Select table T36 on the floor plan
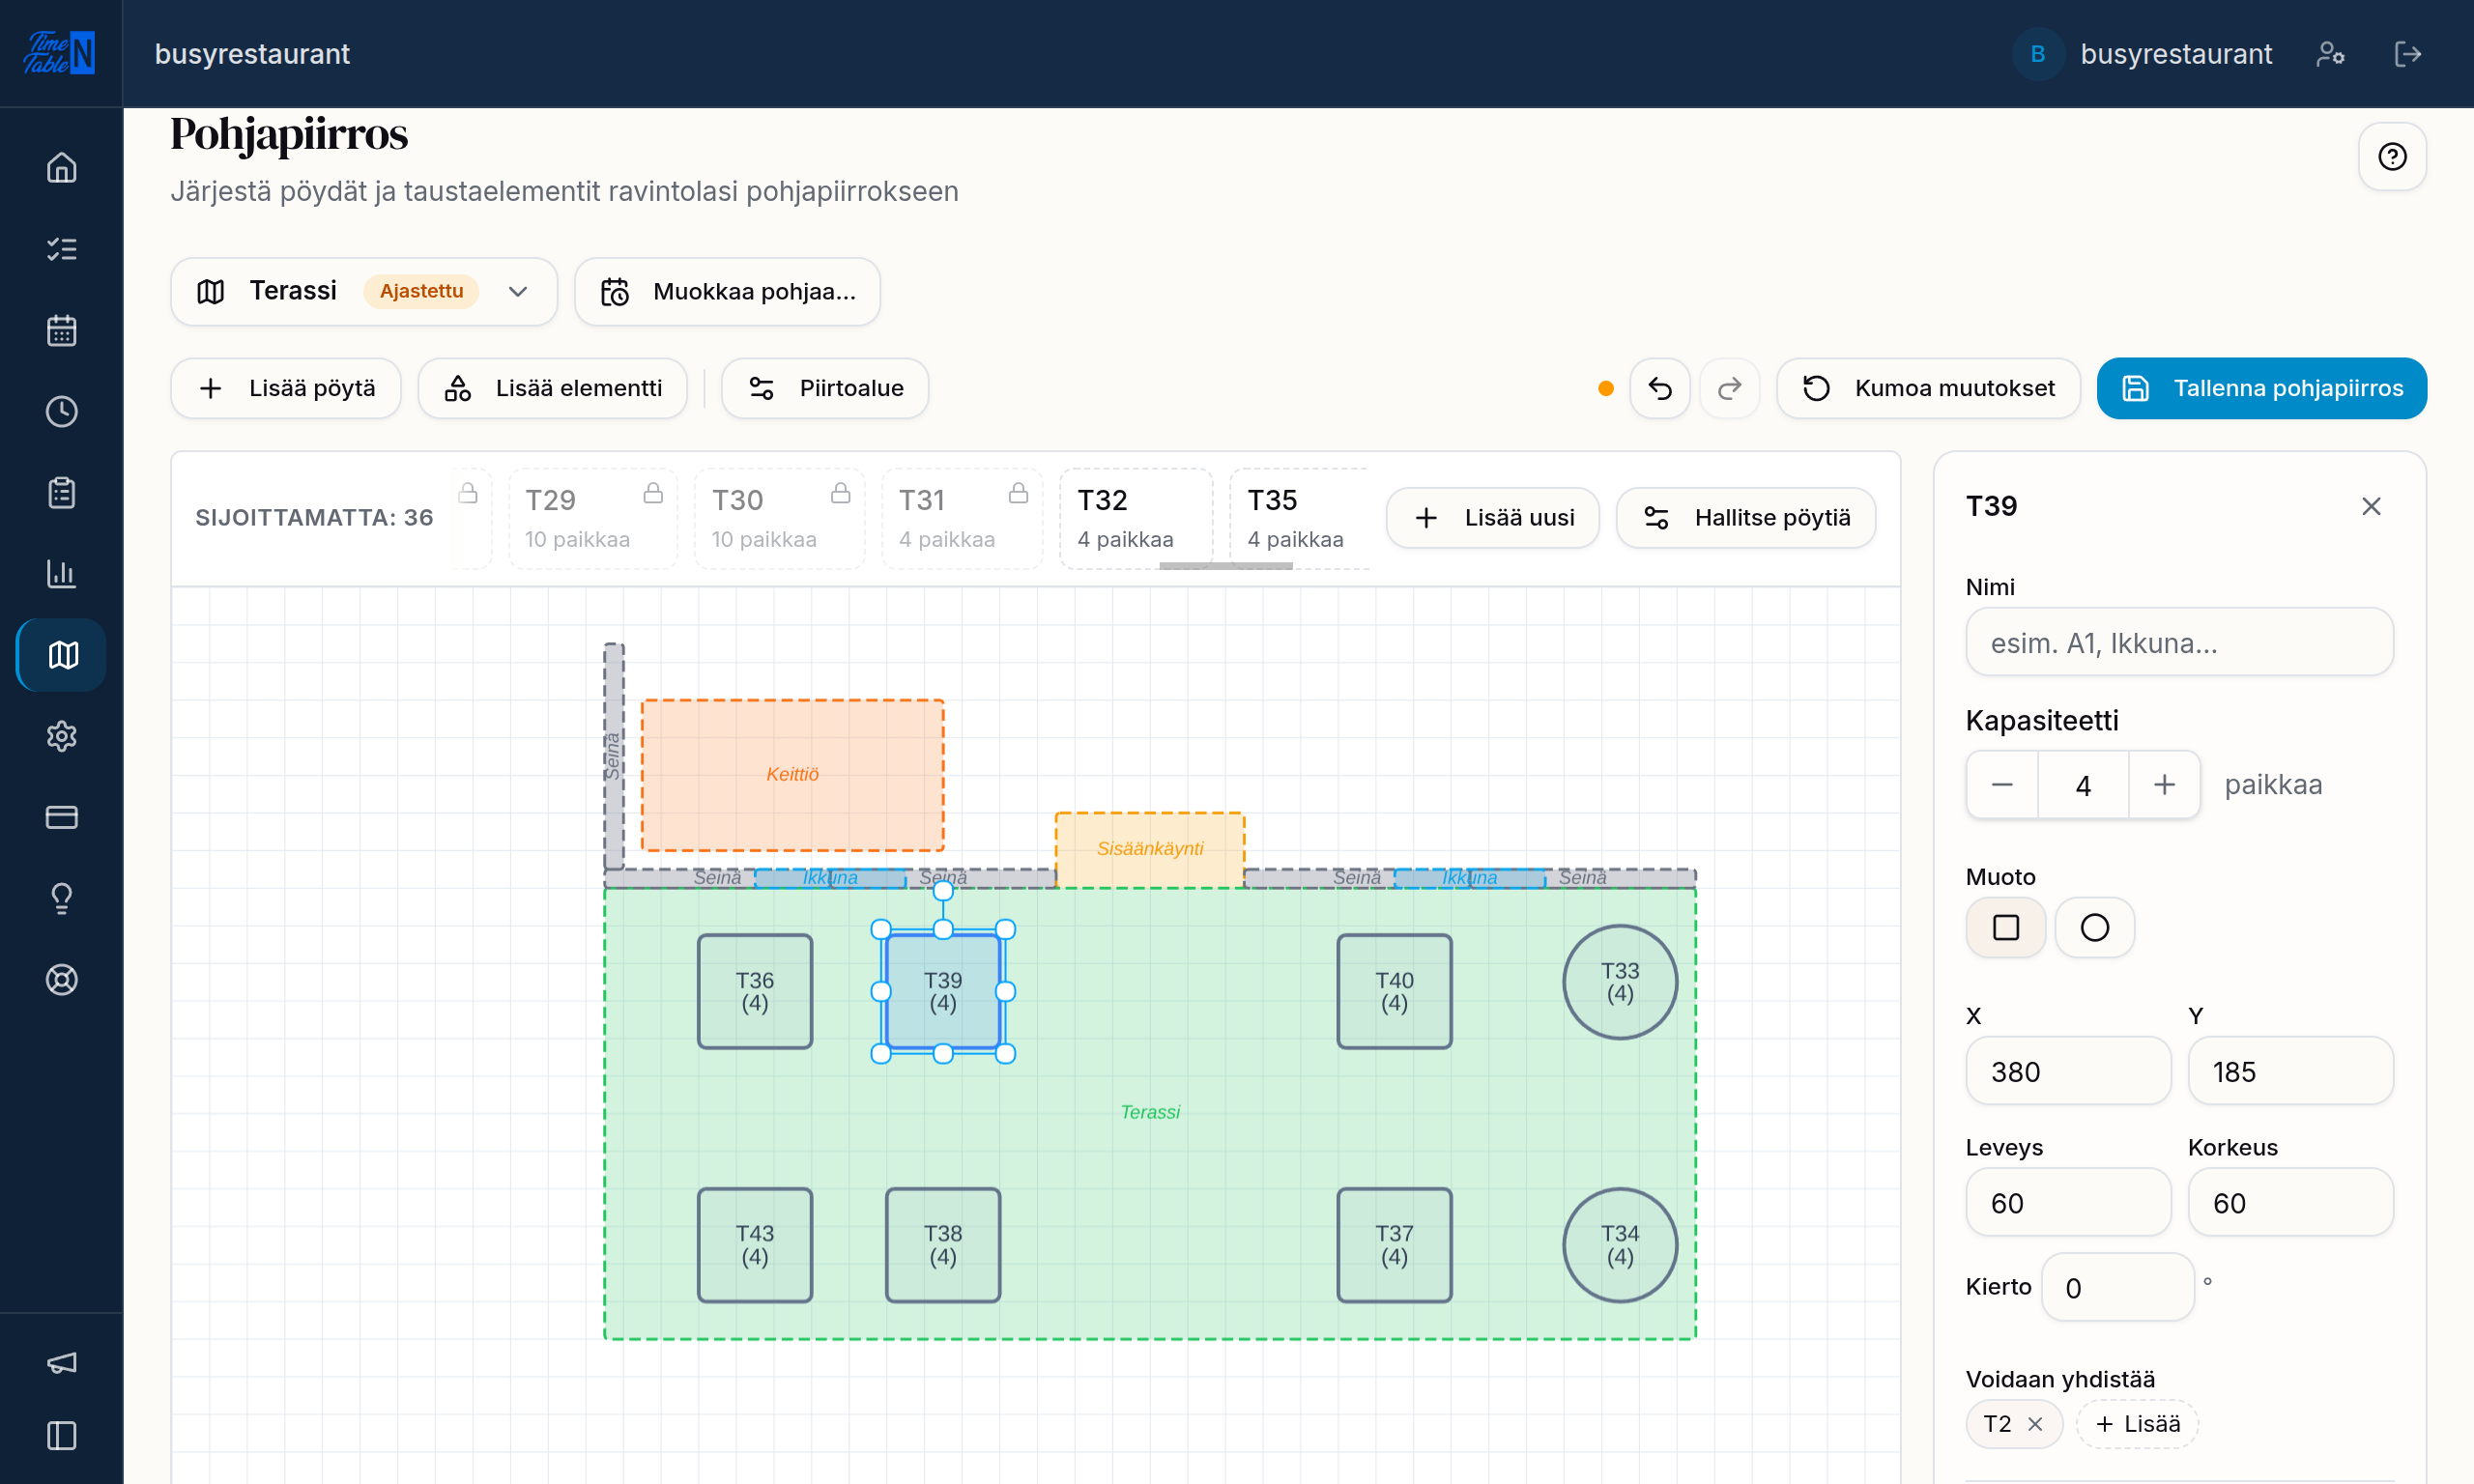This screenshot has width=2474, height=1484. click(x=755, y=991)
